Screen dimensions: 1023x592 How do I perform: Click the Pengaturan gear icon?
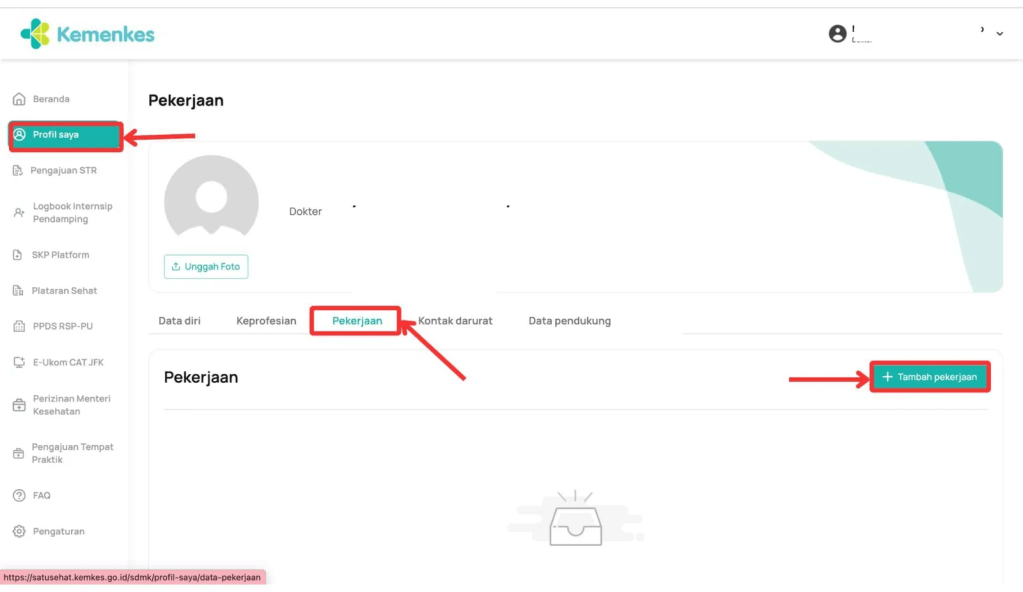pyautogui.click(x=18, y=532)
